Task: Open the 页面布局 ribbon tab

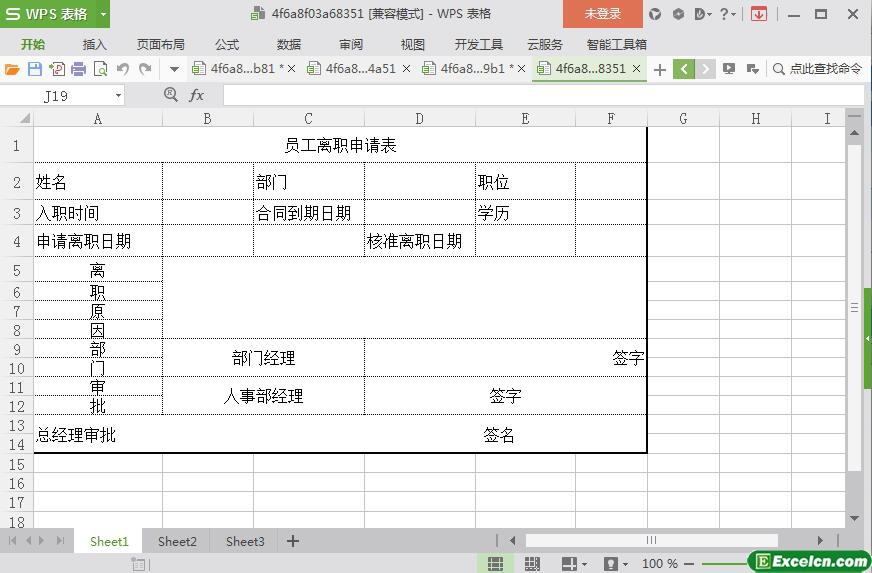Action: [x=161, y=45]
